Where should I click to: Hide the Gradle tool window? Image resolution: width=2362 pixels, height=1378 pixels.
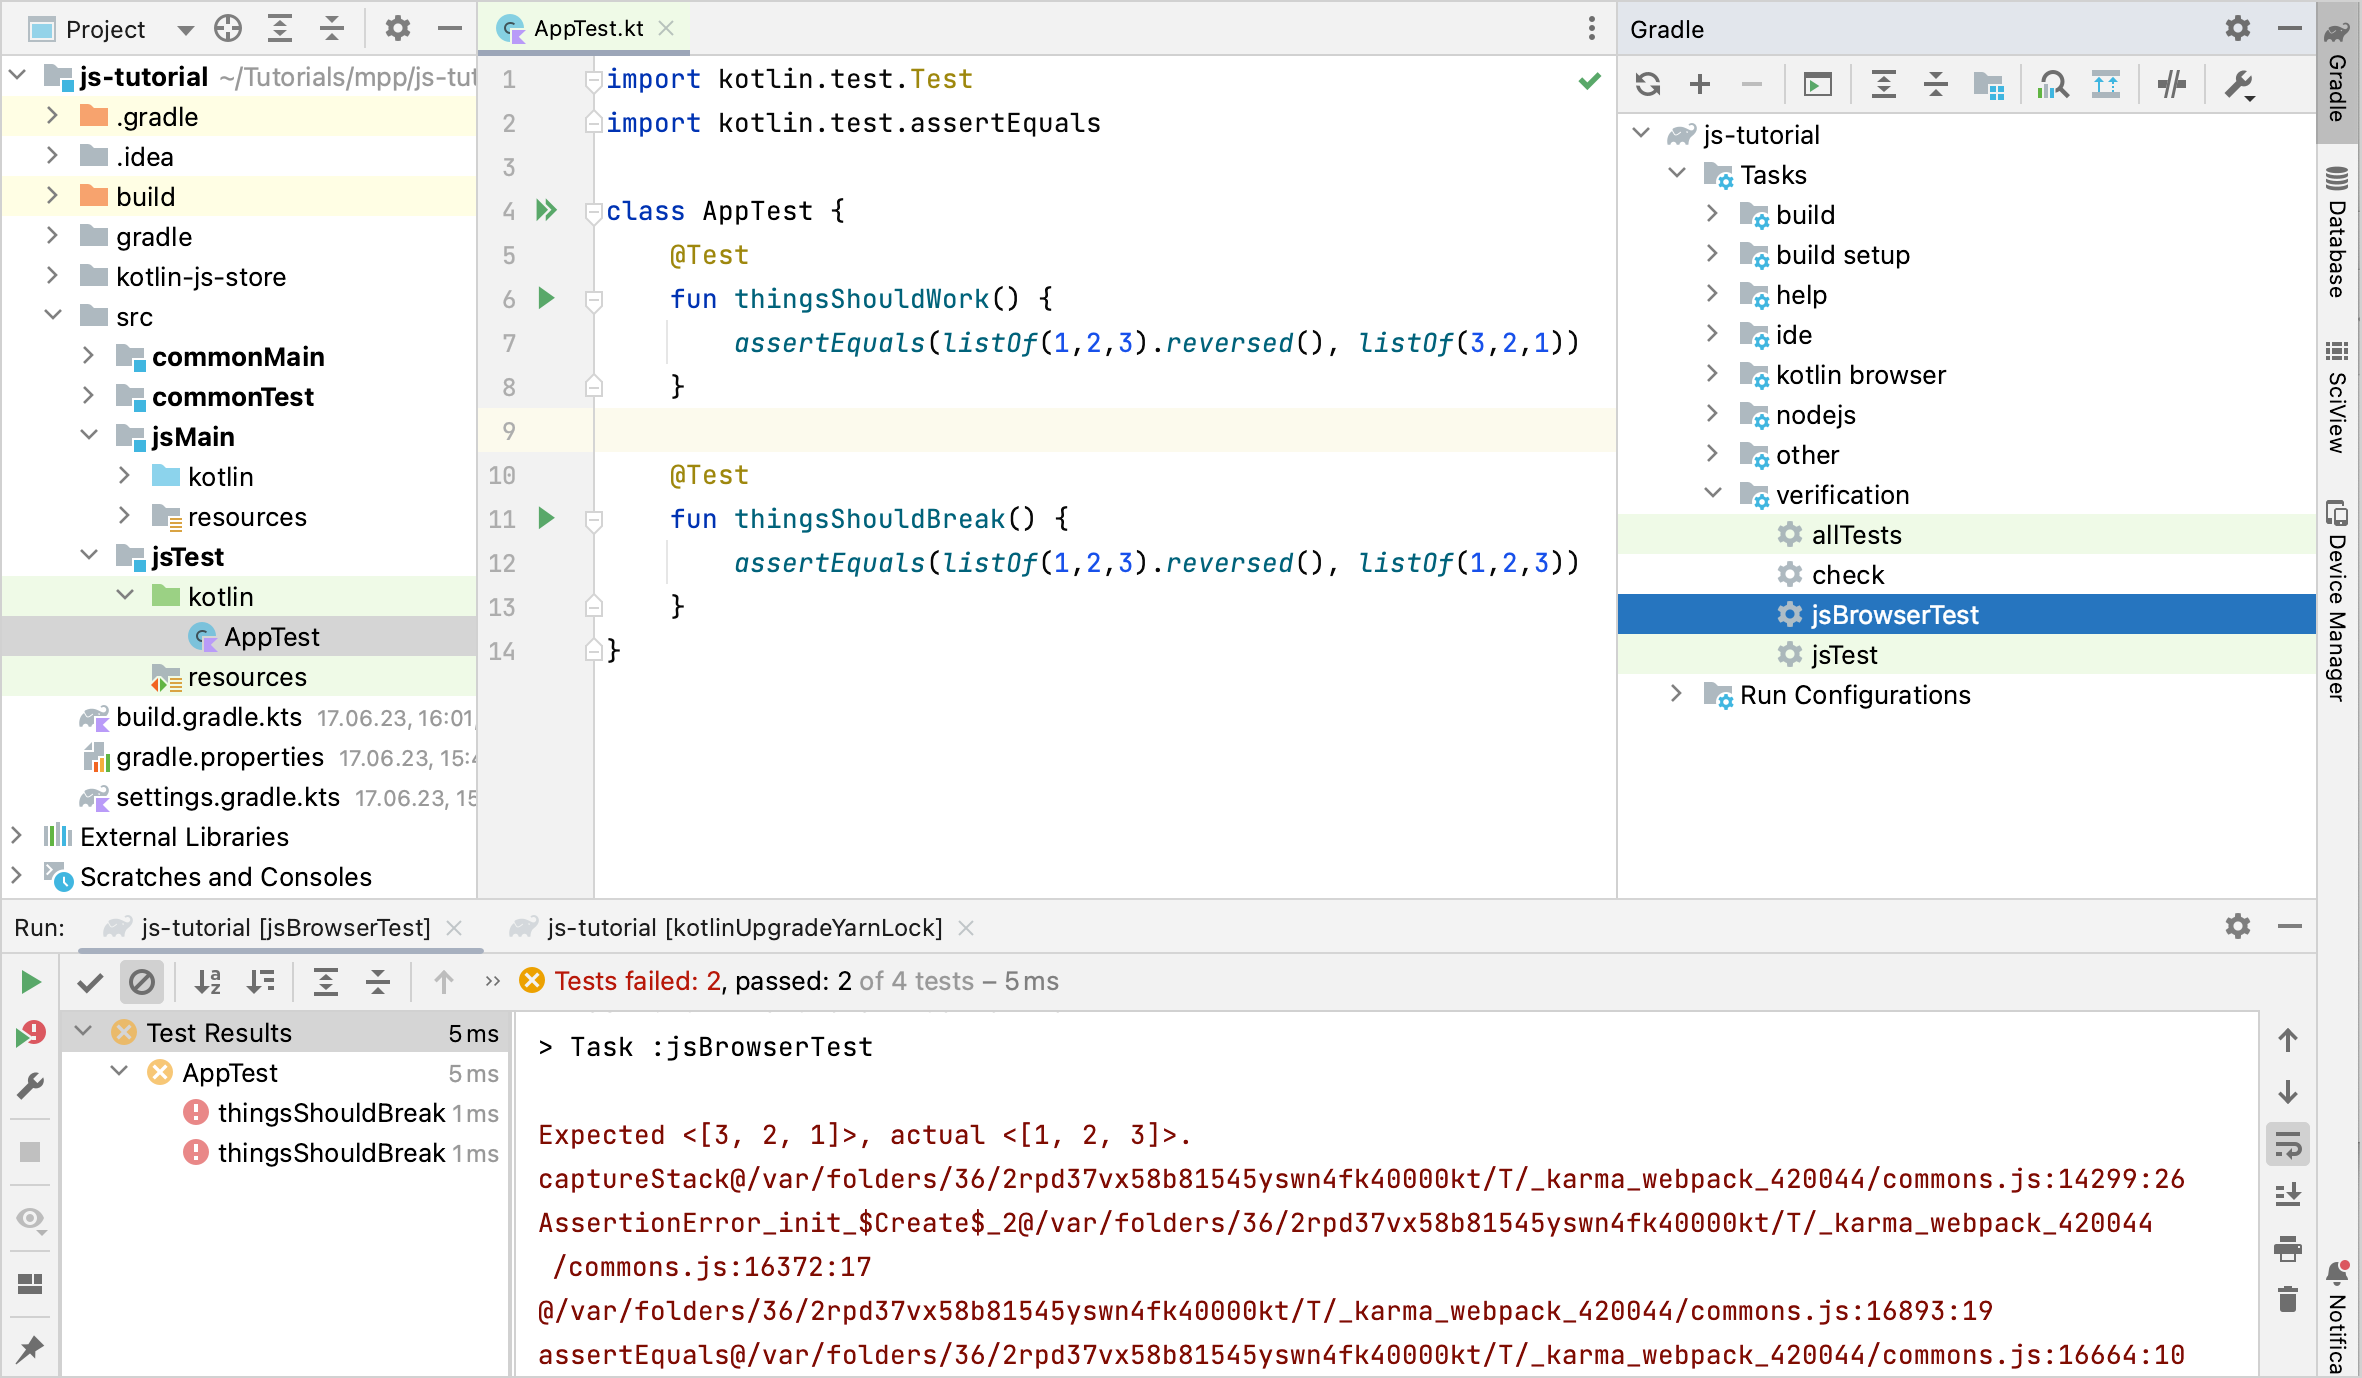click(2290, 28)
